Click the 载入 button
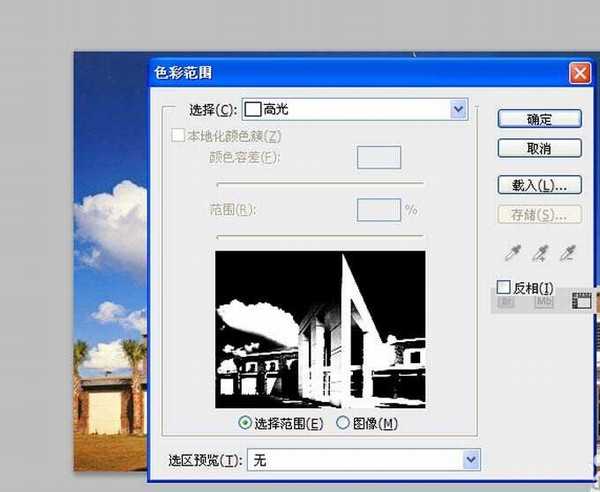600x492 pixels. click(x=540, y=185)
